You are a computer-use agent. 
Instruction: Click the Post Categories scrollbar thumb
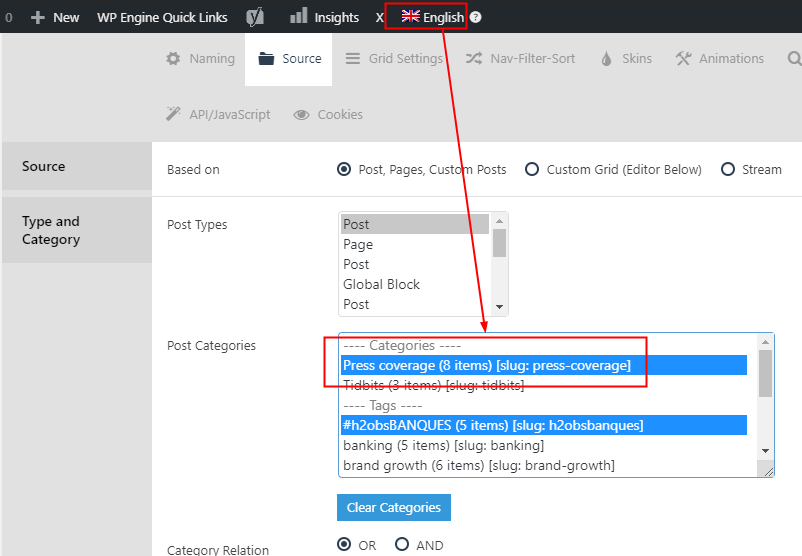point(765,373)
